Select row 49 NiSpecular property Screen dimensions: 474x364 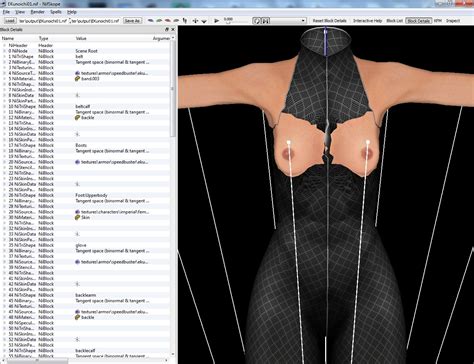click(x=85, y=323)
